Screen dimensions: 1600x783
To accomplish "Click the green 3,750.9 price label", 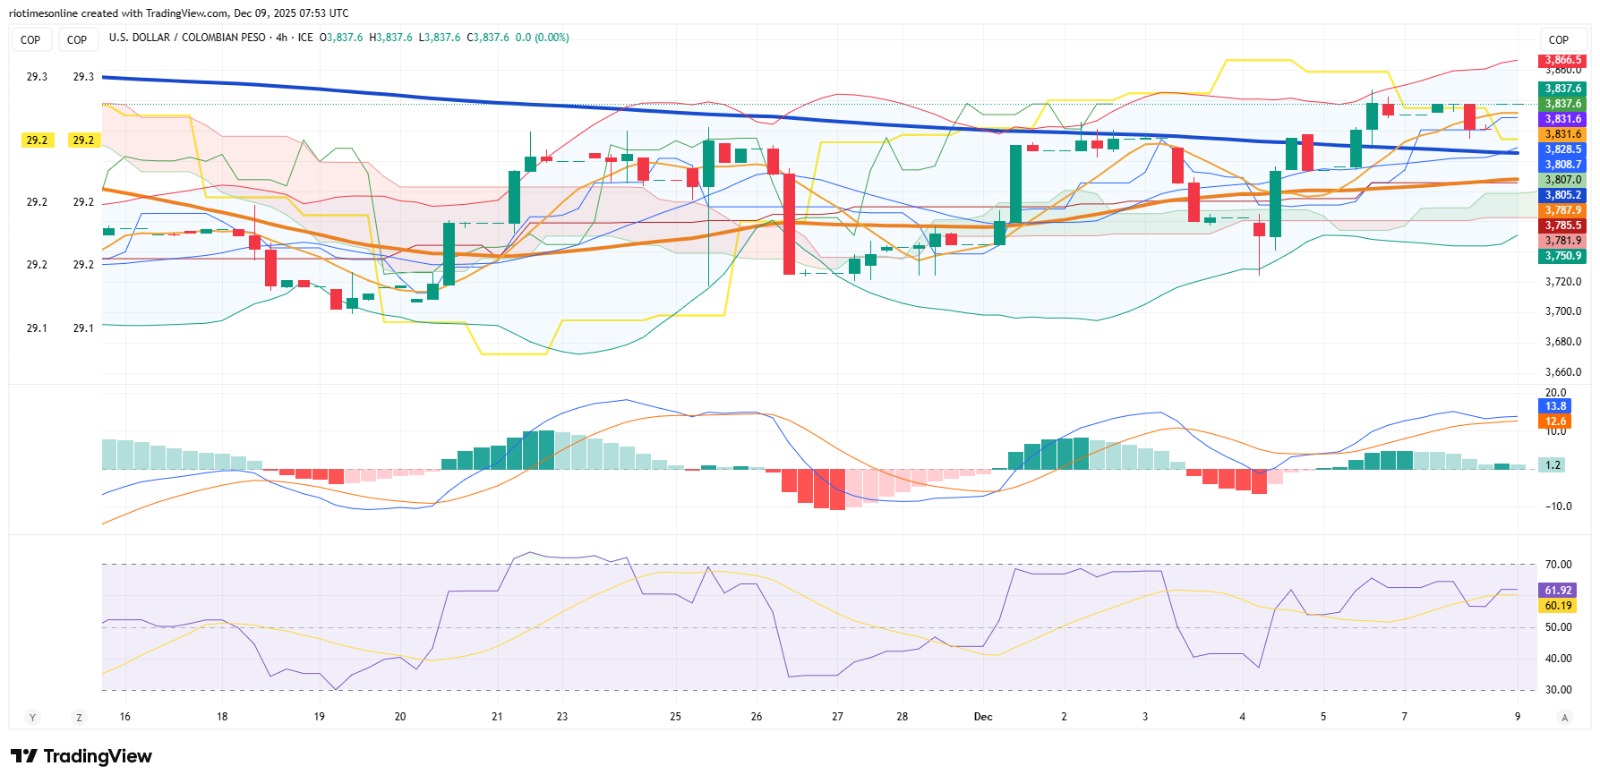I will 1563,256.
